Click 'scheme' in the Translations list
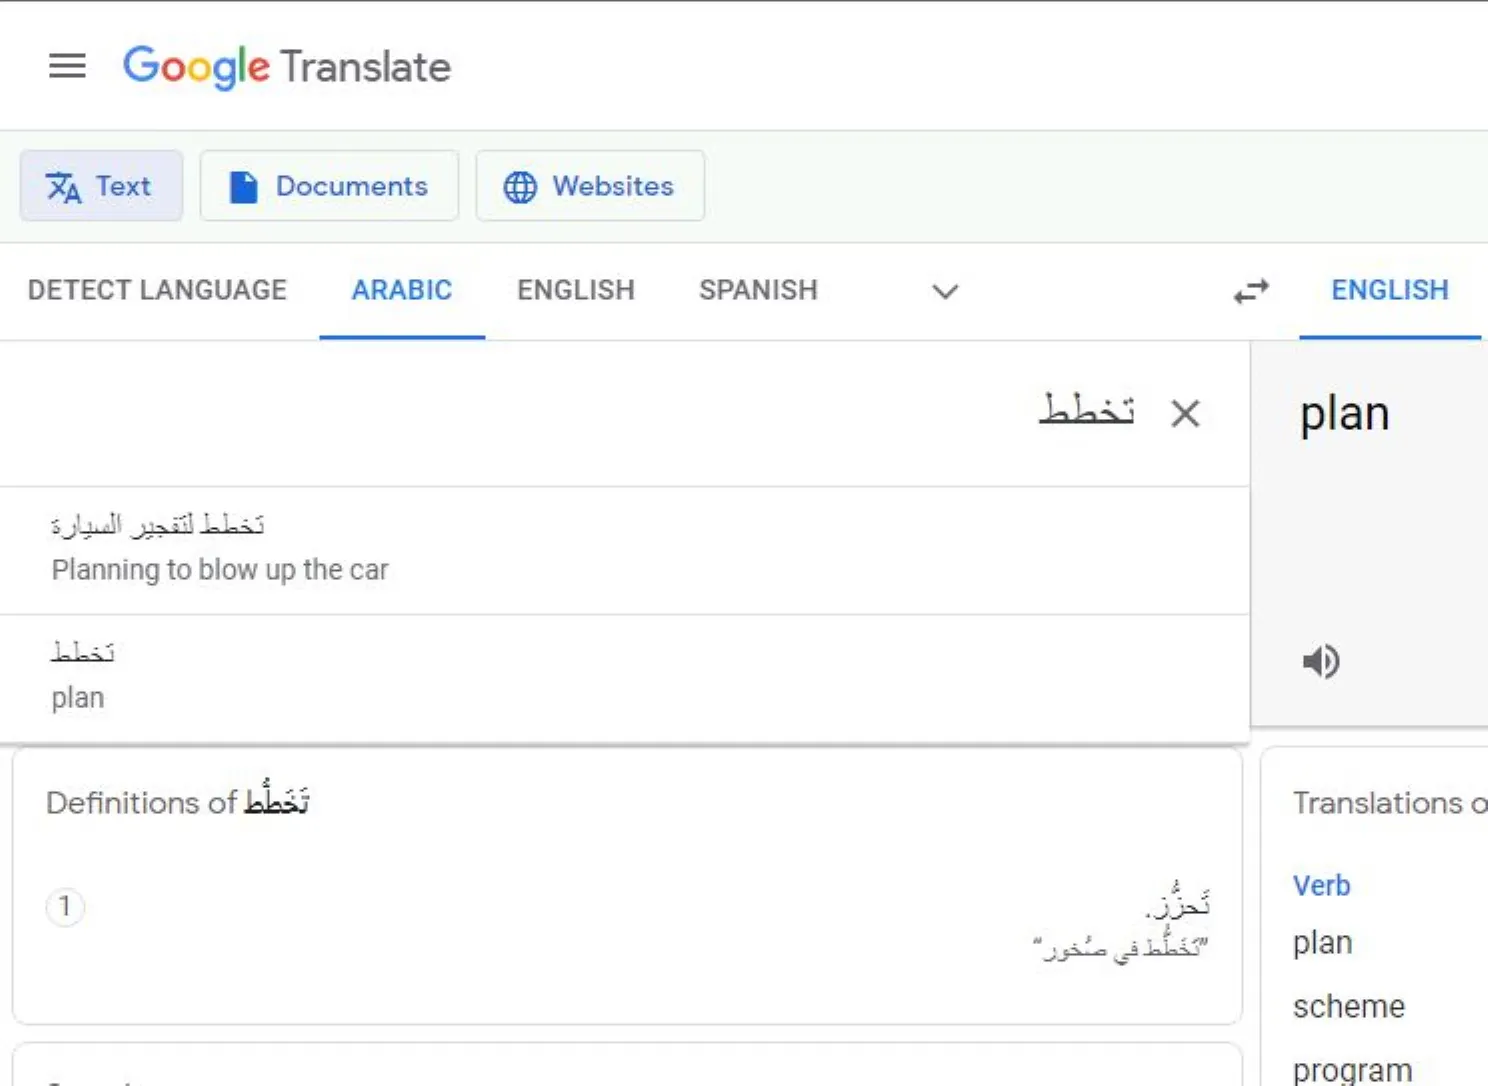Viewport: 1488px width, 1086px height. click(x=1348, y=1006)
